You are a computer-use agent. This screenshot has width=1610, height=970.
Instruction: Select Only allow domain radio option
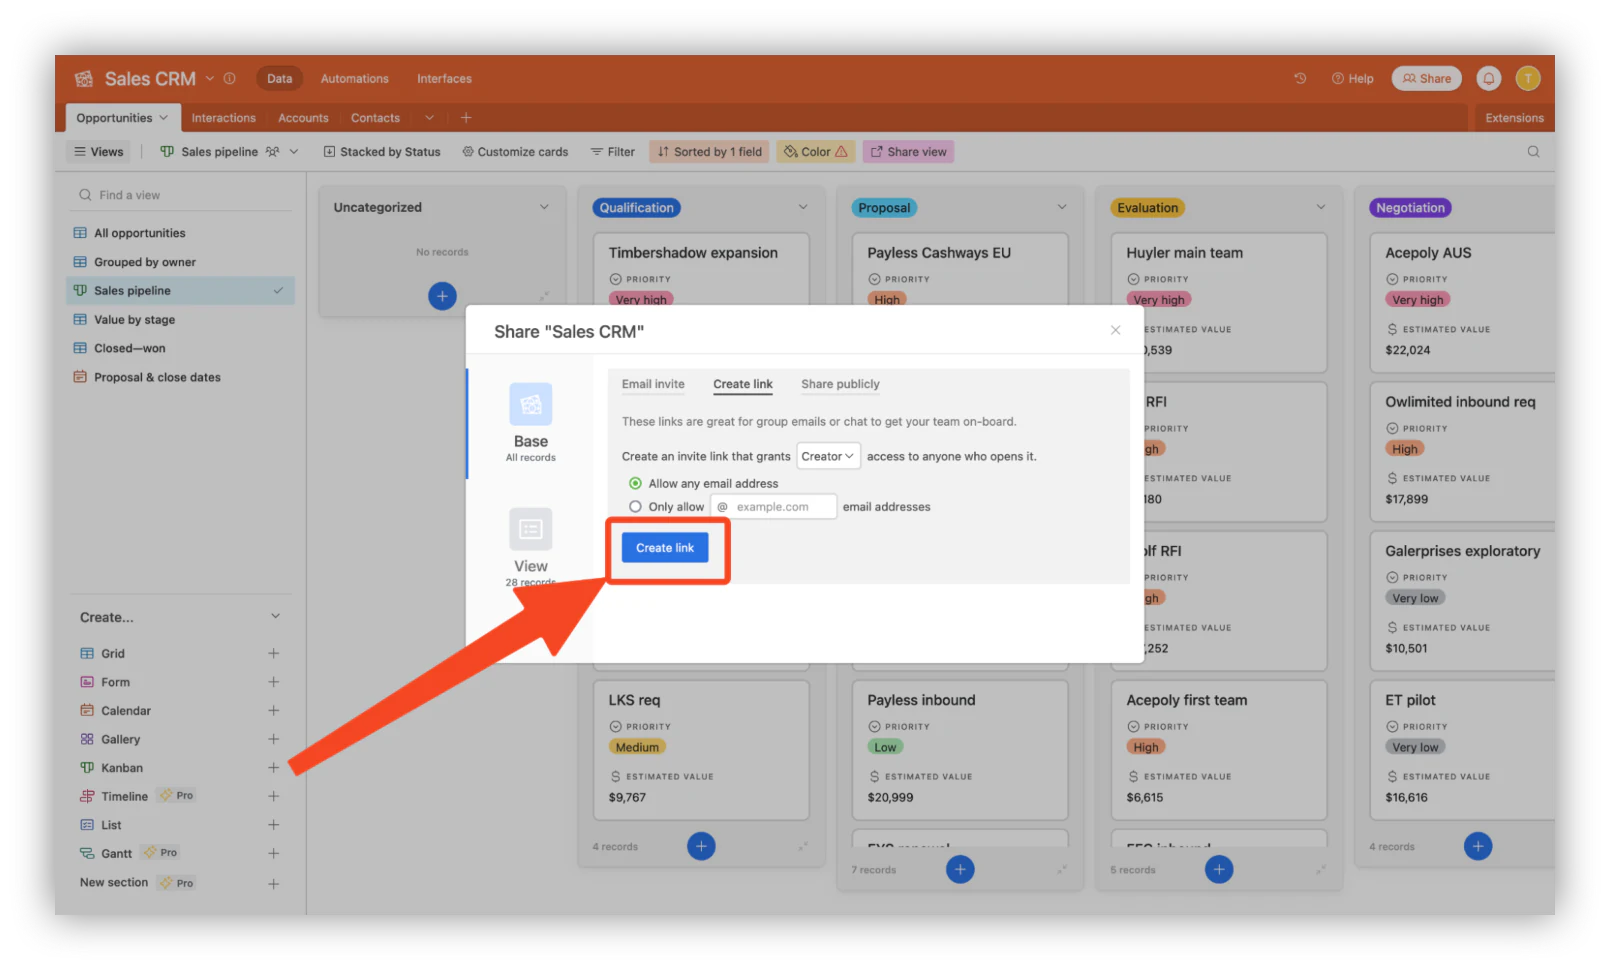pos(635,507)
